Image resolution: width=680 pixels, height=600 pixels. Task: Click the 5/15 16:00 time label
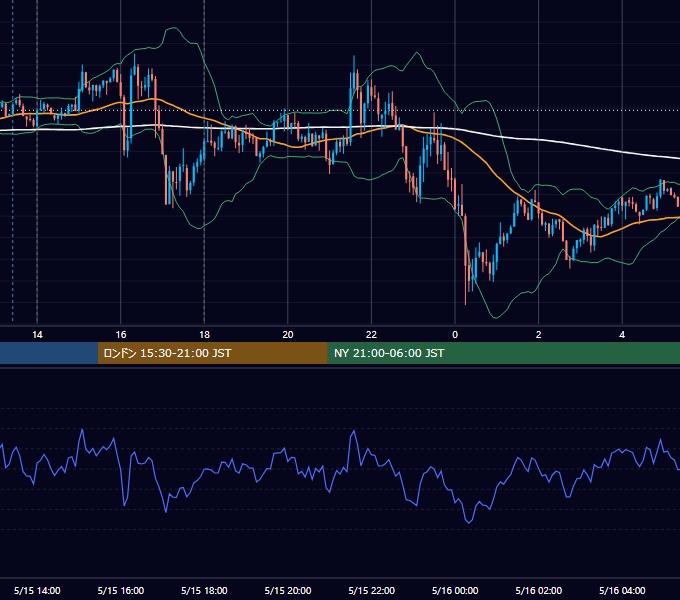point(121,590)
